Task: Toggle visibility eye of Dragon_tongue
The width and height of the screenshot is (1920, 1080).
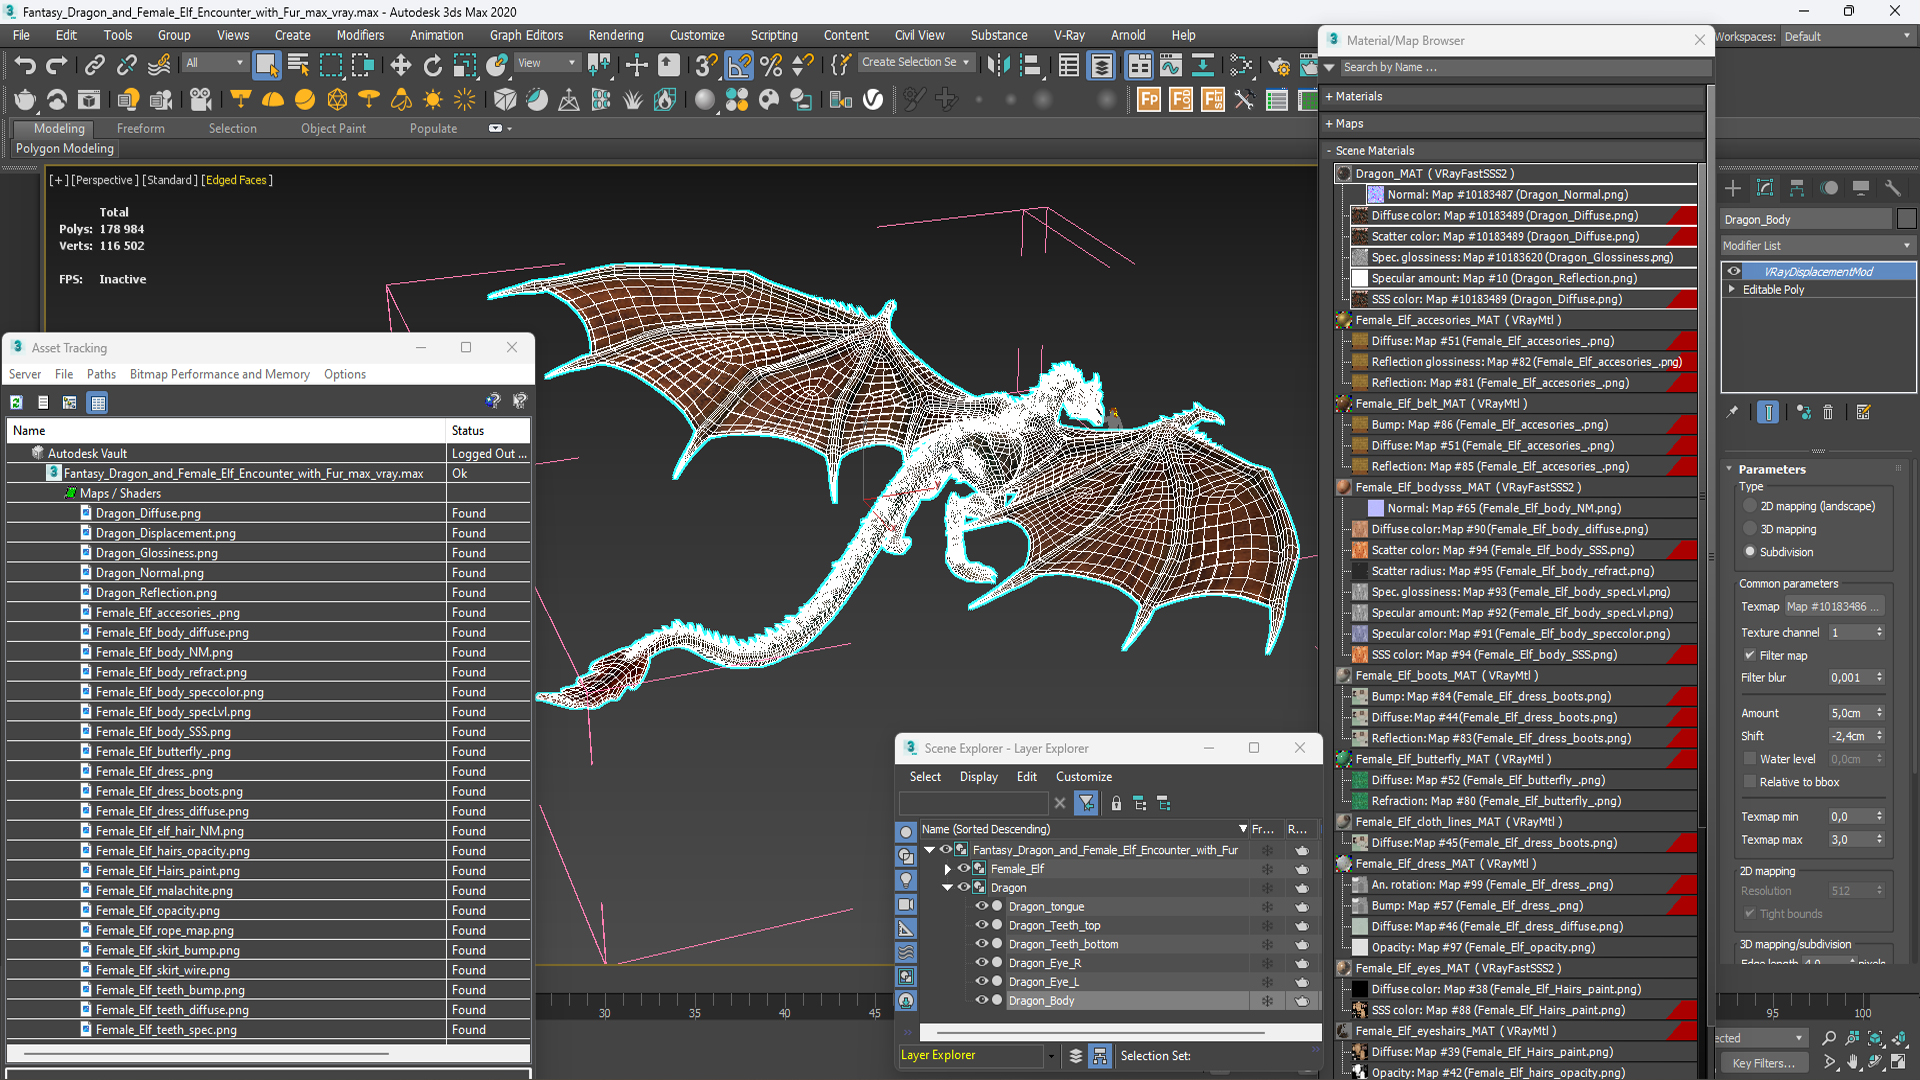Action: pyautogui.click(x=982, y=906)
